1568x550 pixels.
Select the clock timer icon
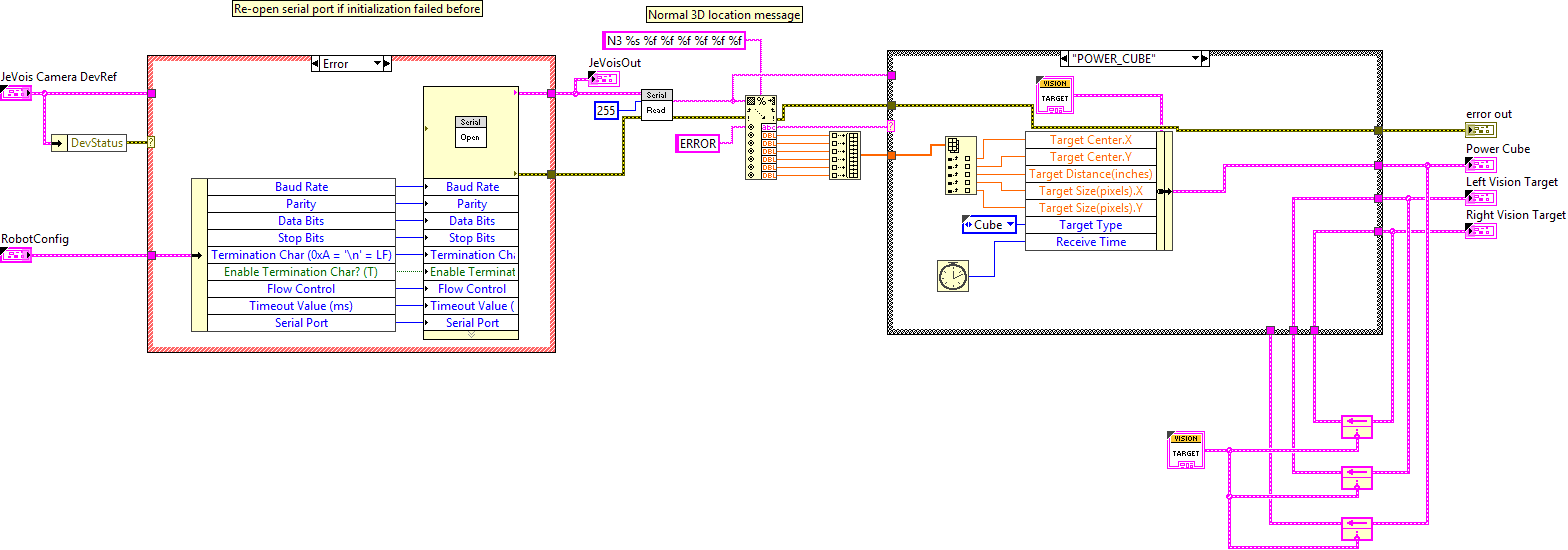coord(952,276)
